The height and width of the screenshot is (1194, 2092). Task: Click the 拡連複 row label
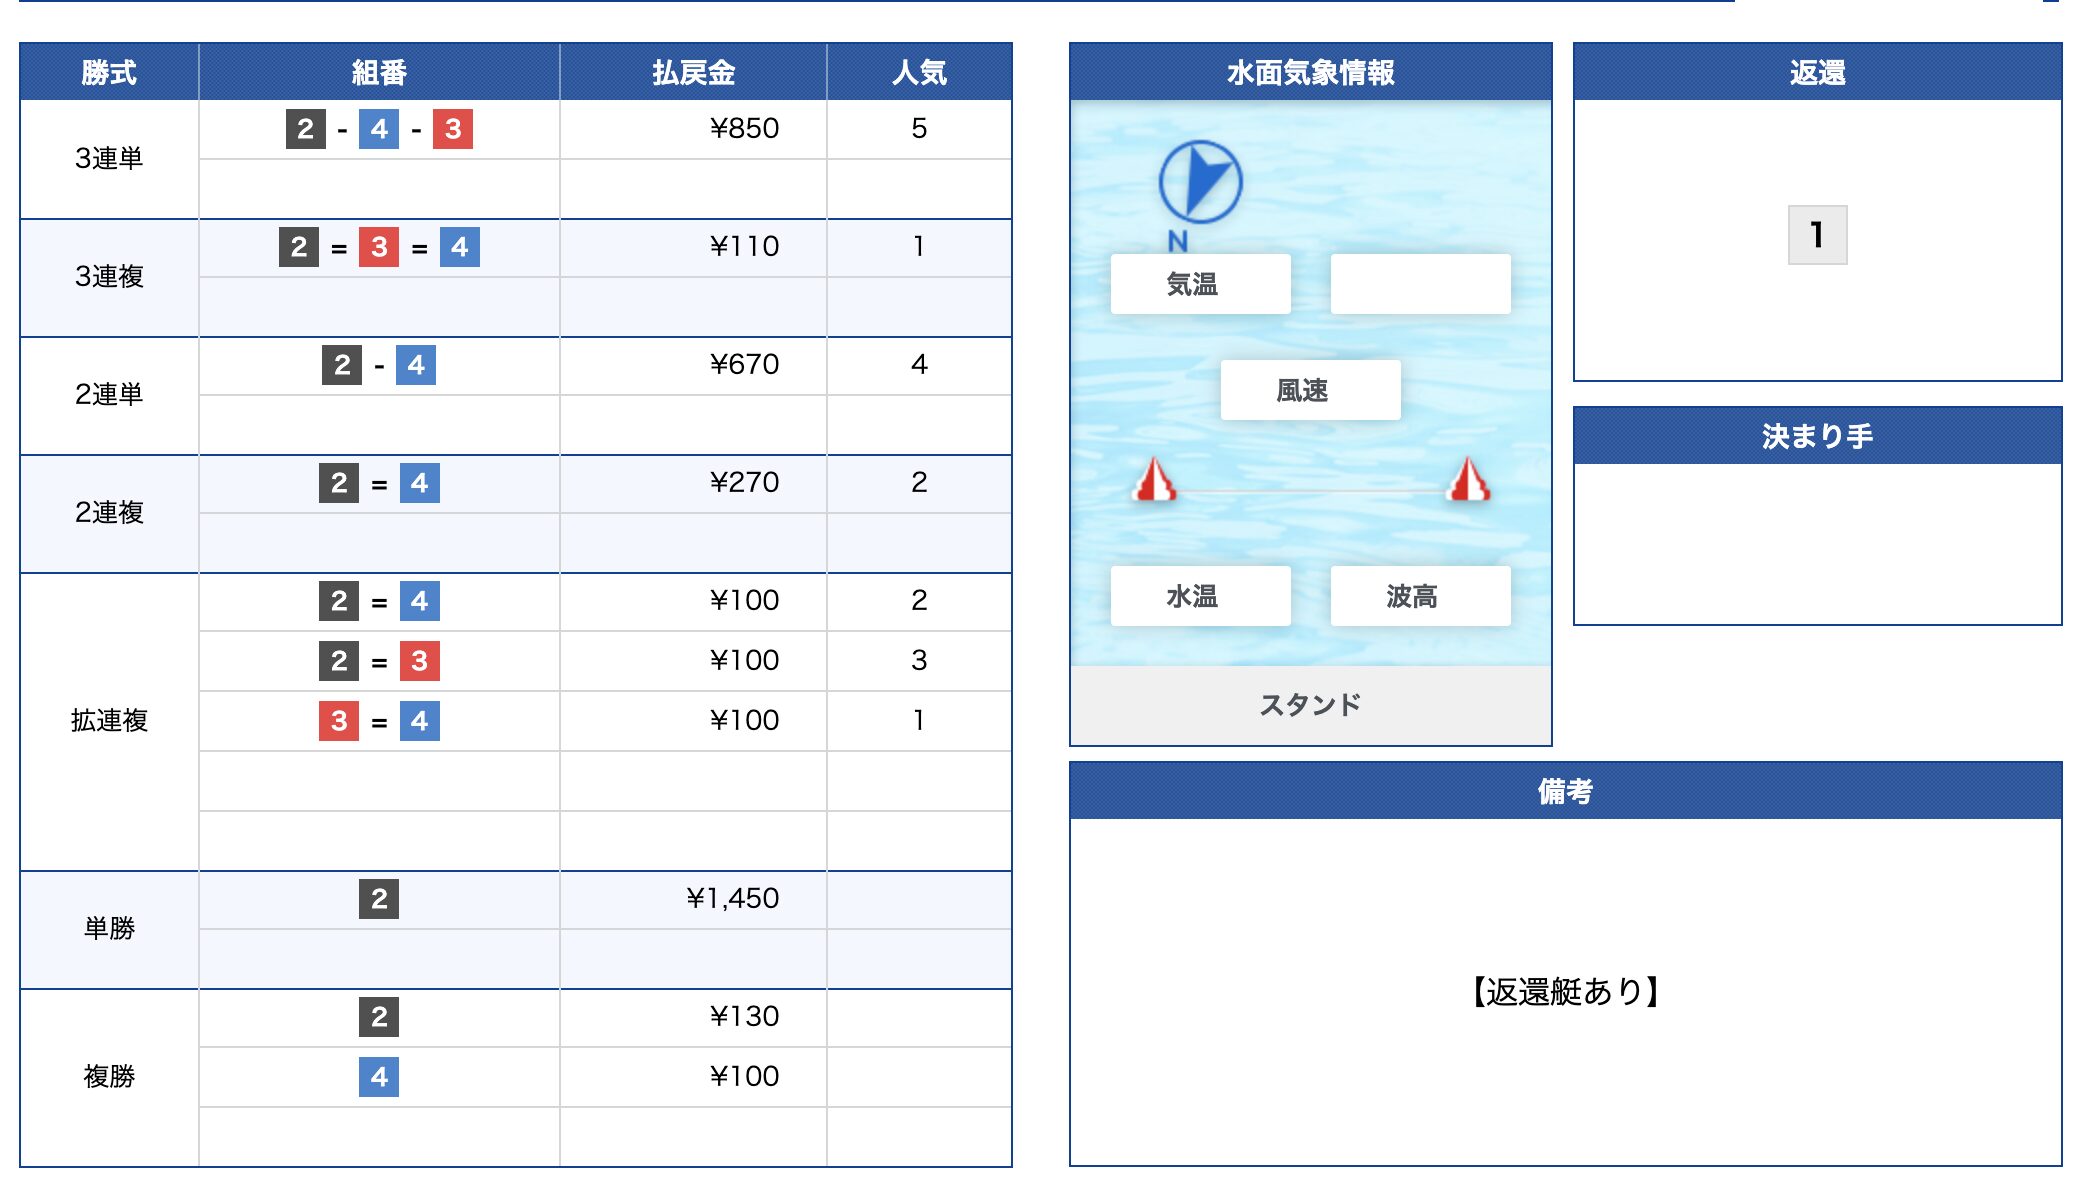click(109, 721)
